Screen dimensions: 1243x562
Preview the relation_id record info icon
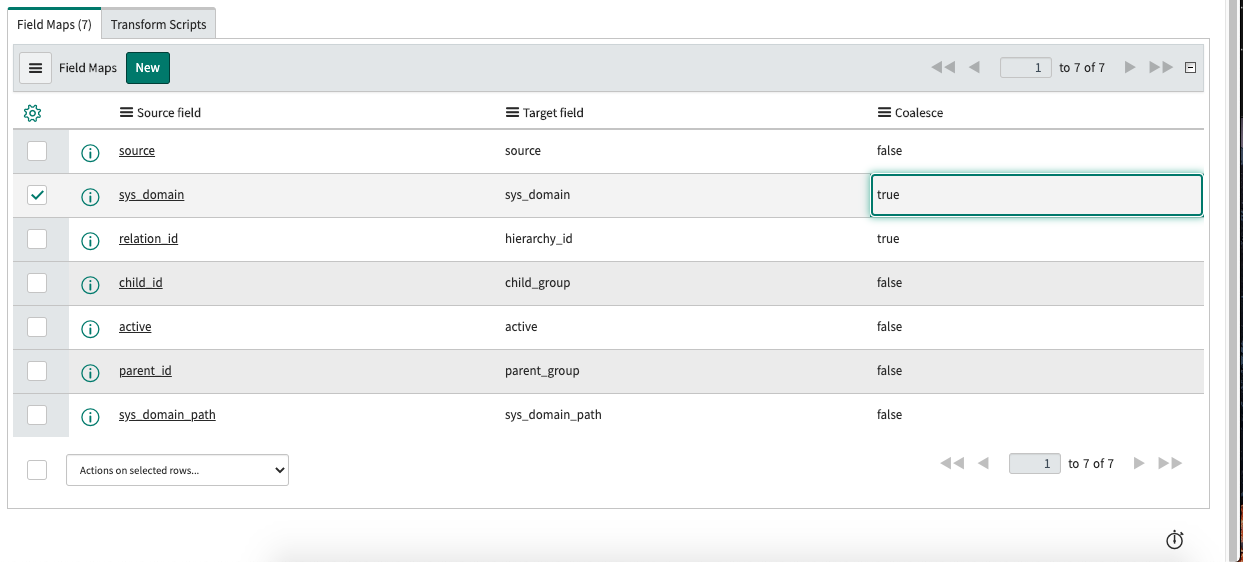point(90,240)
